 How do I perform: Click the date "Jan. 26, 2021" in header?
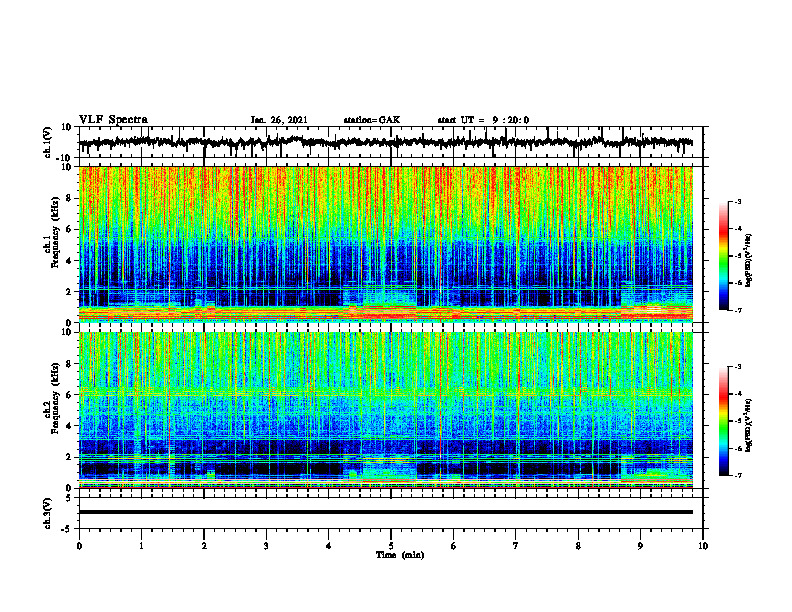(x=279, y=120)
